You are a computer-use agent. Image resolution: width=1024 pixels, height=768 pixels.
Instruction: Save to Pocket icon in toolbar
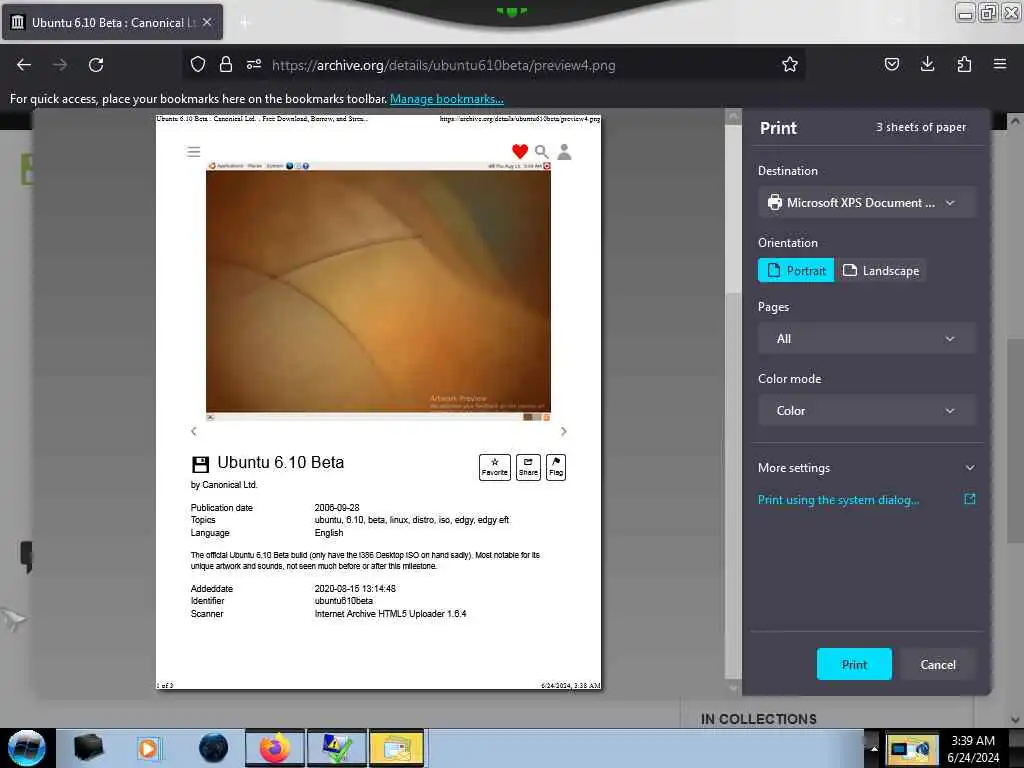891,64
